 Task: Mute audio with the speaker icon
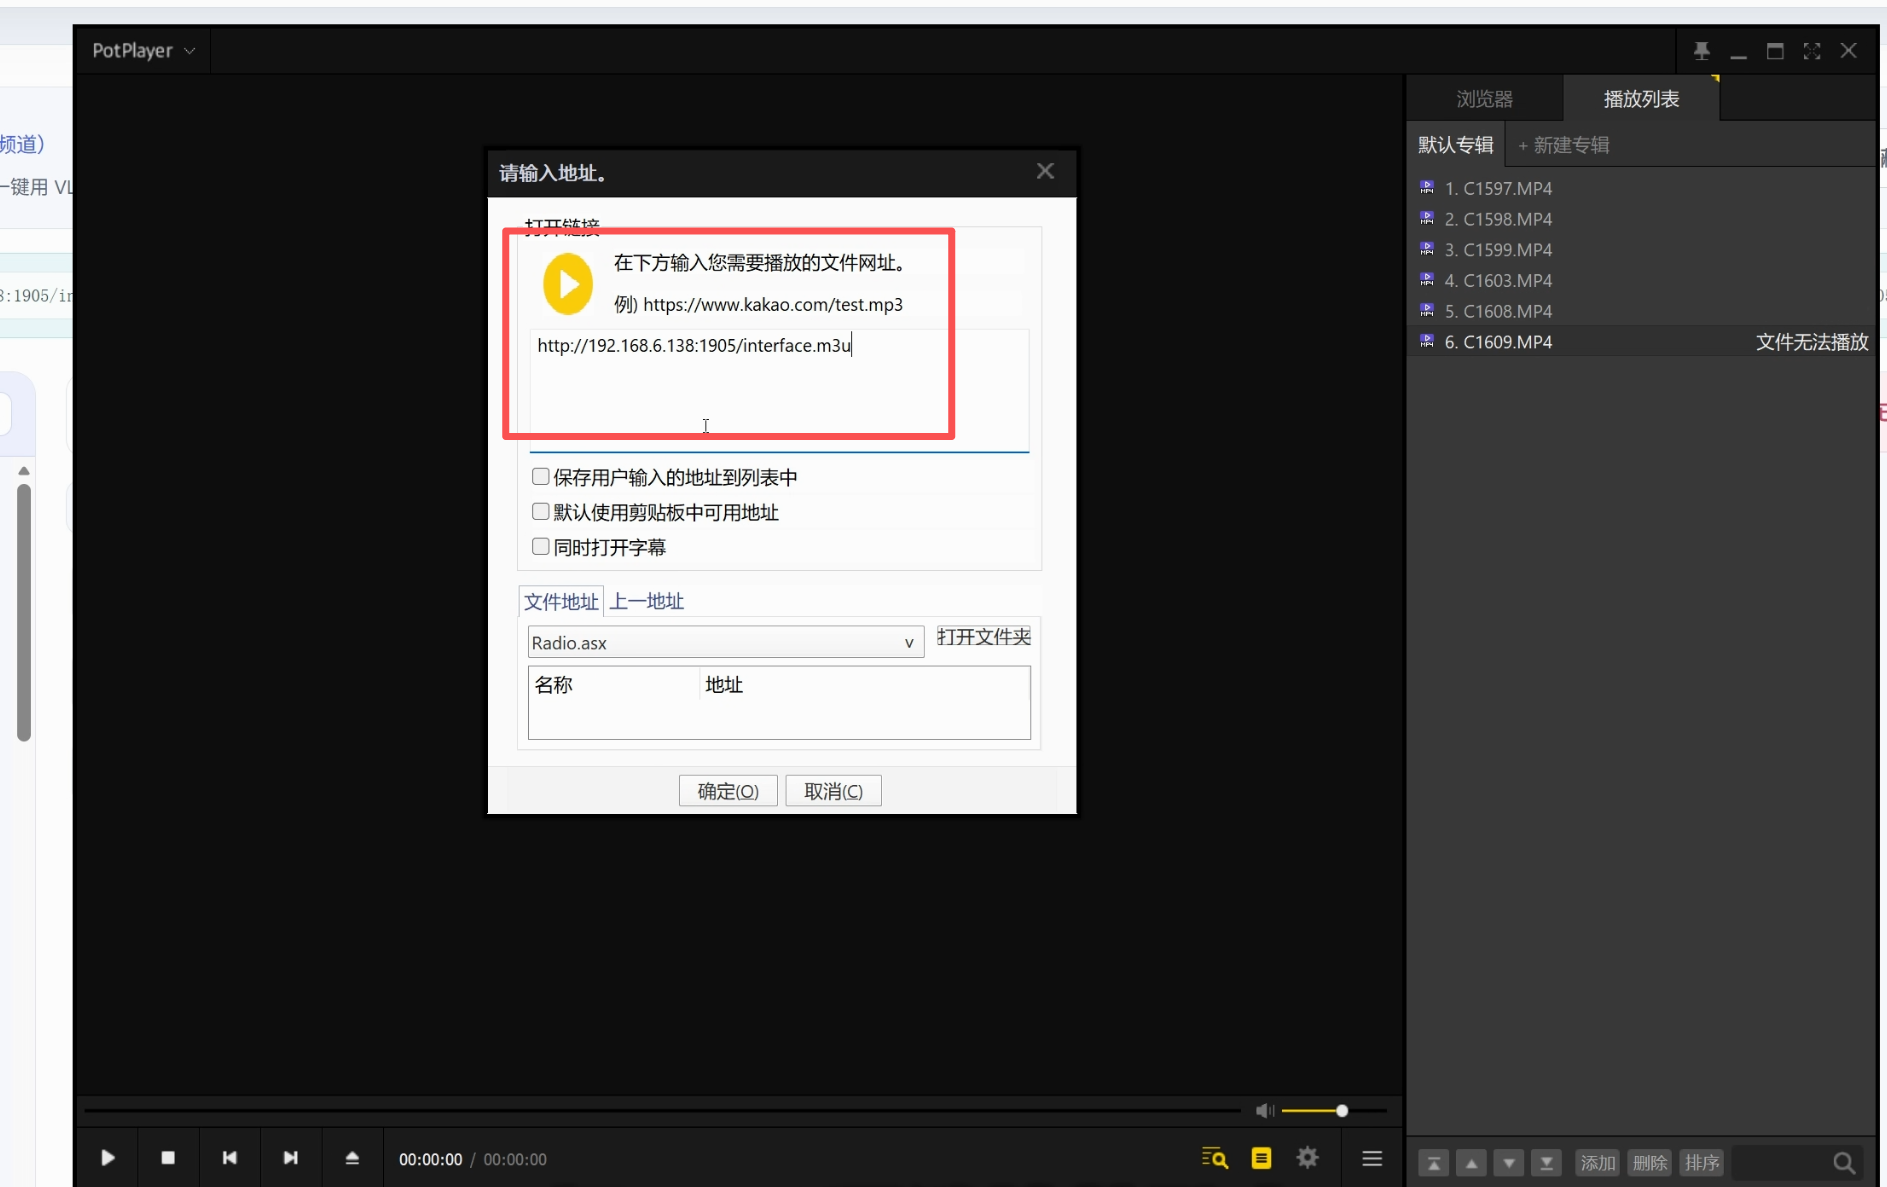coord(1264,1110)
